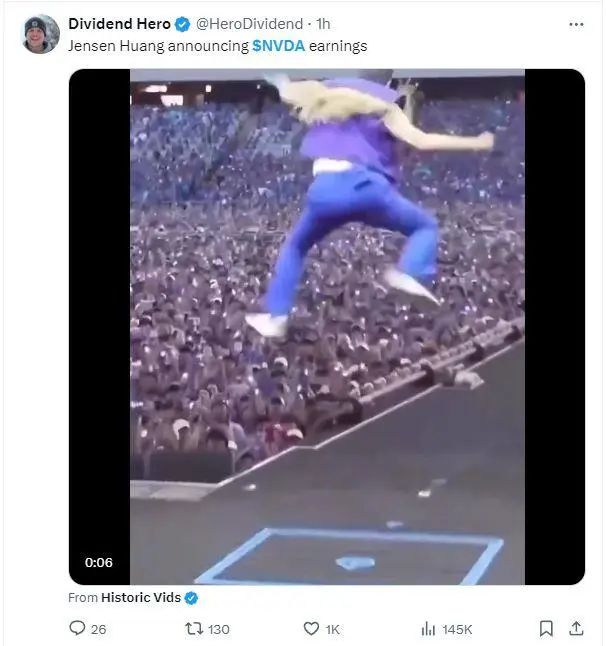Screen dimensions: 606x646
Task: Like the post with the heart icon
Action: 311,628
